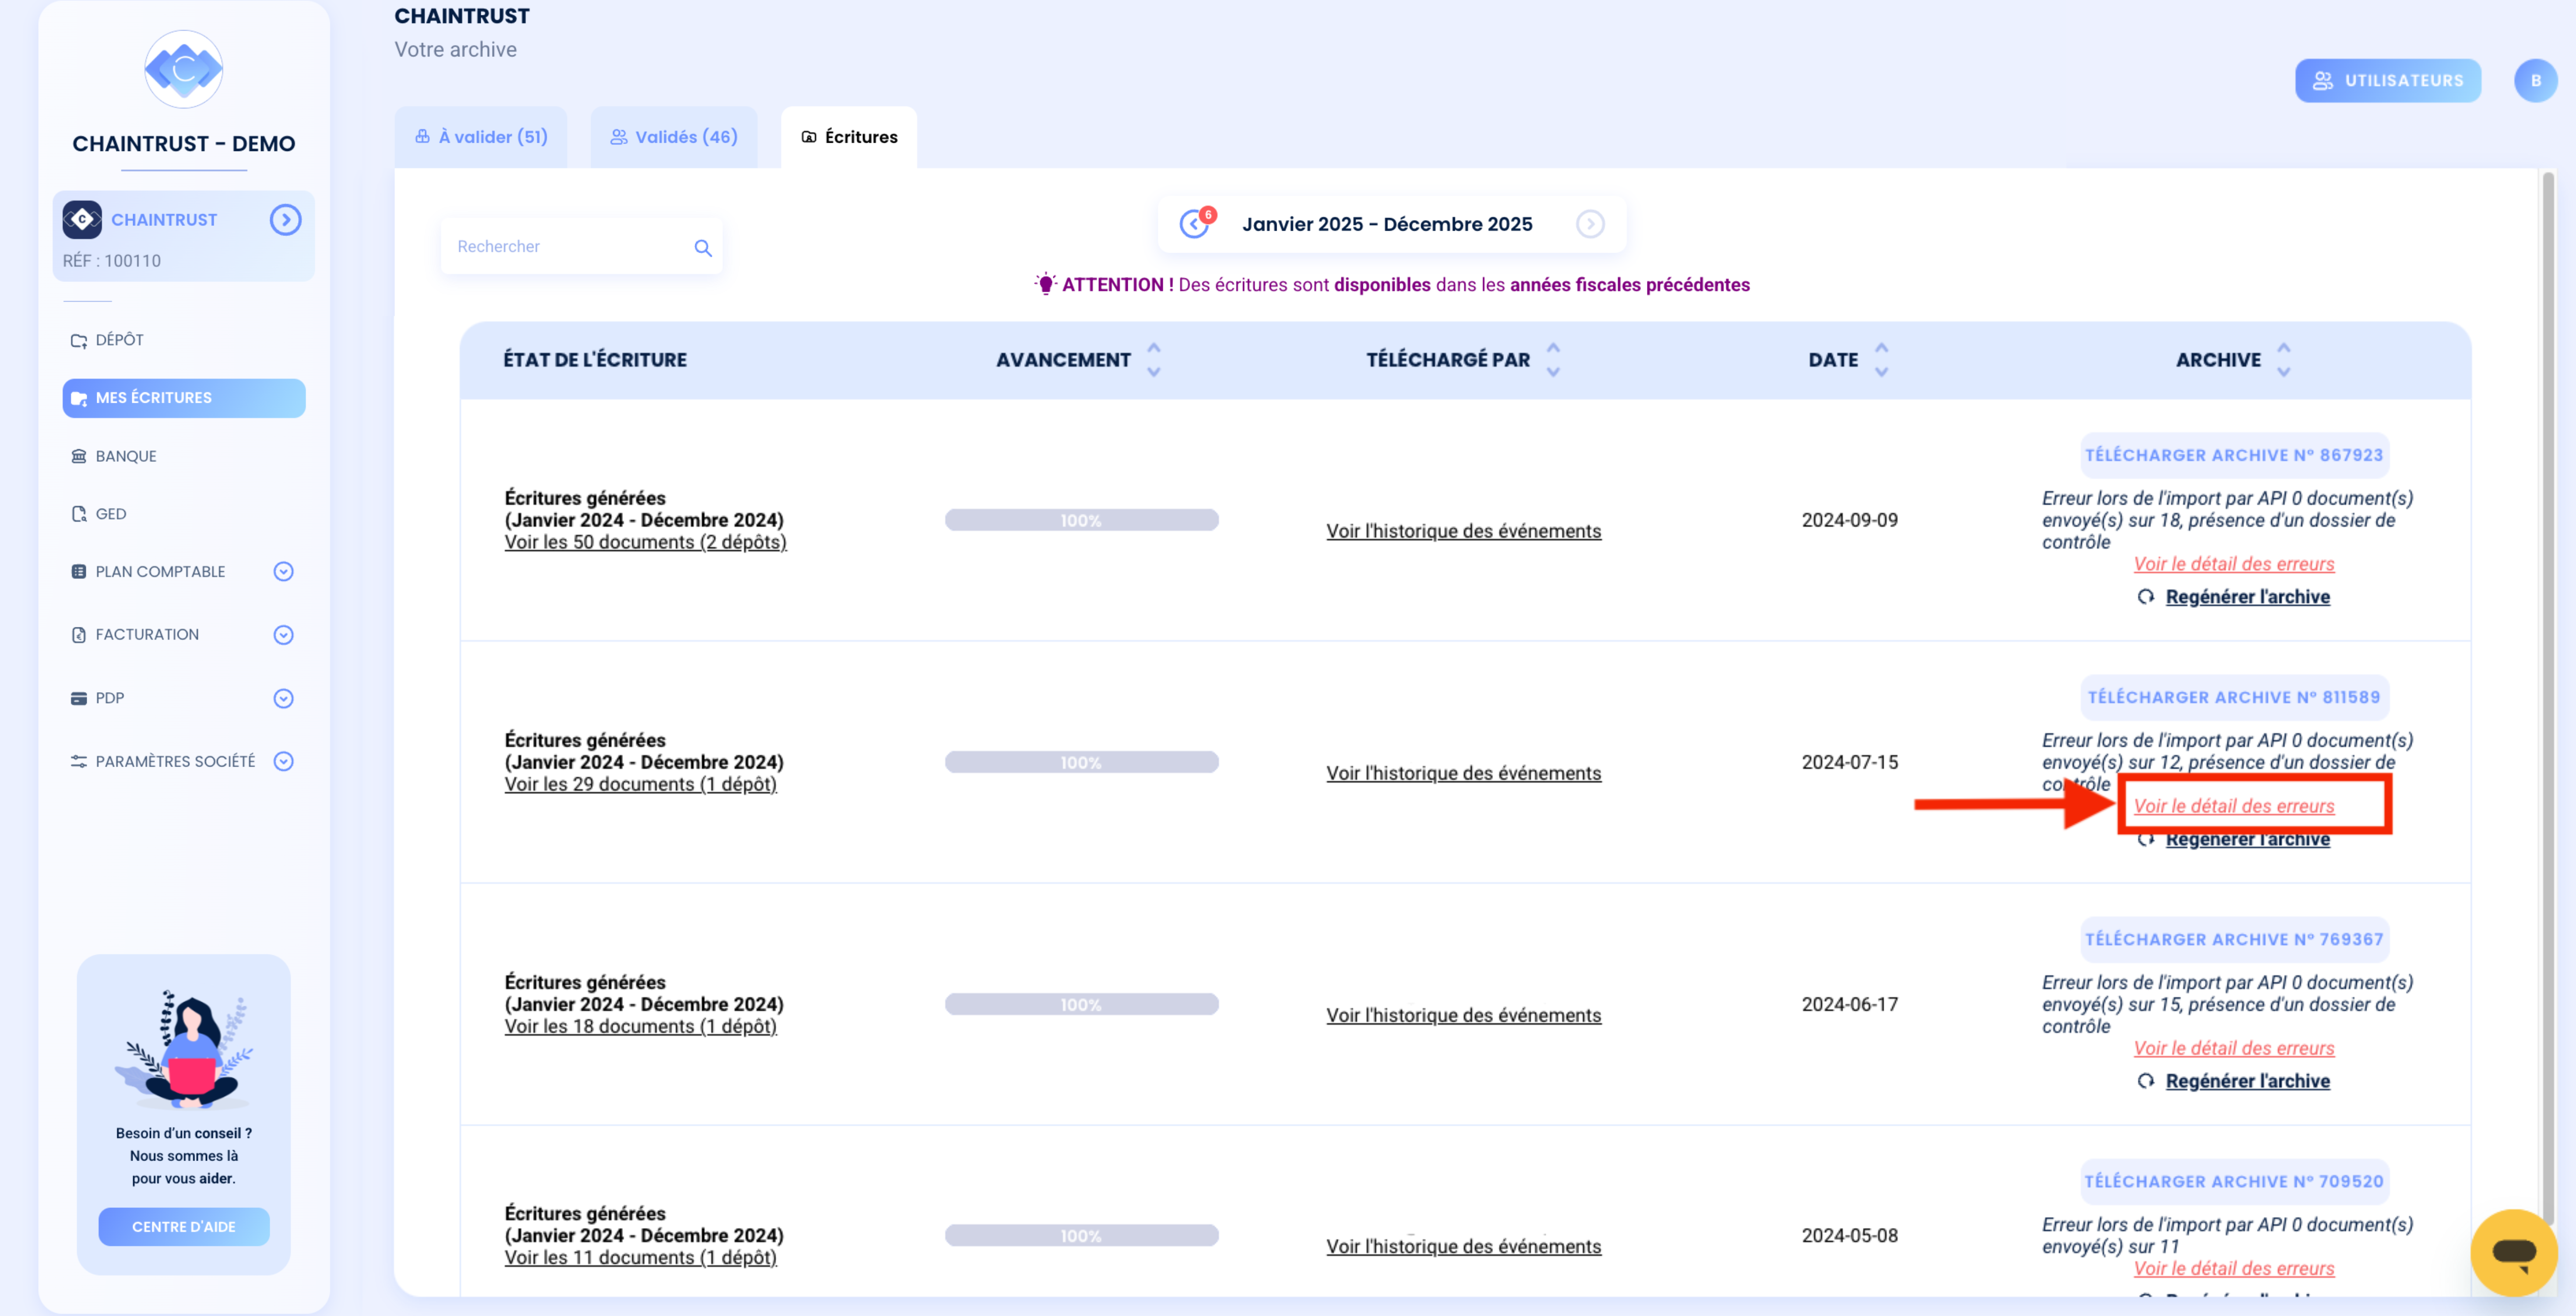The height and width of the screenshot is (1316, 2576).
Task: Sort by DATE column arrows
Action: 1881,360
